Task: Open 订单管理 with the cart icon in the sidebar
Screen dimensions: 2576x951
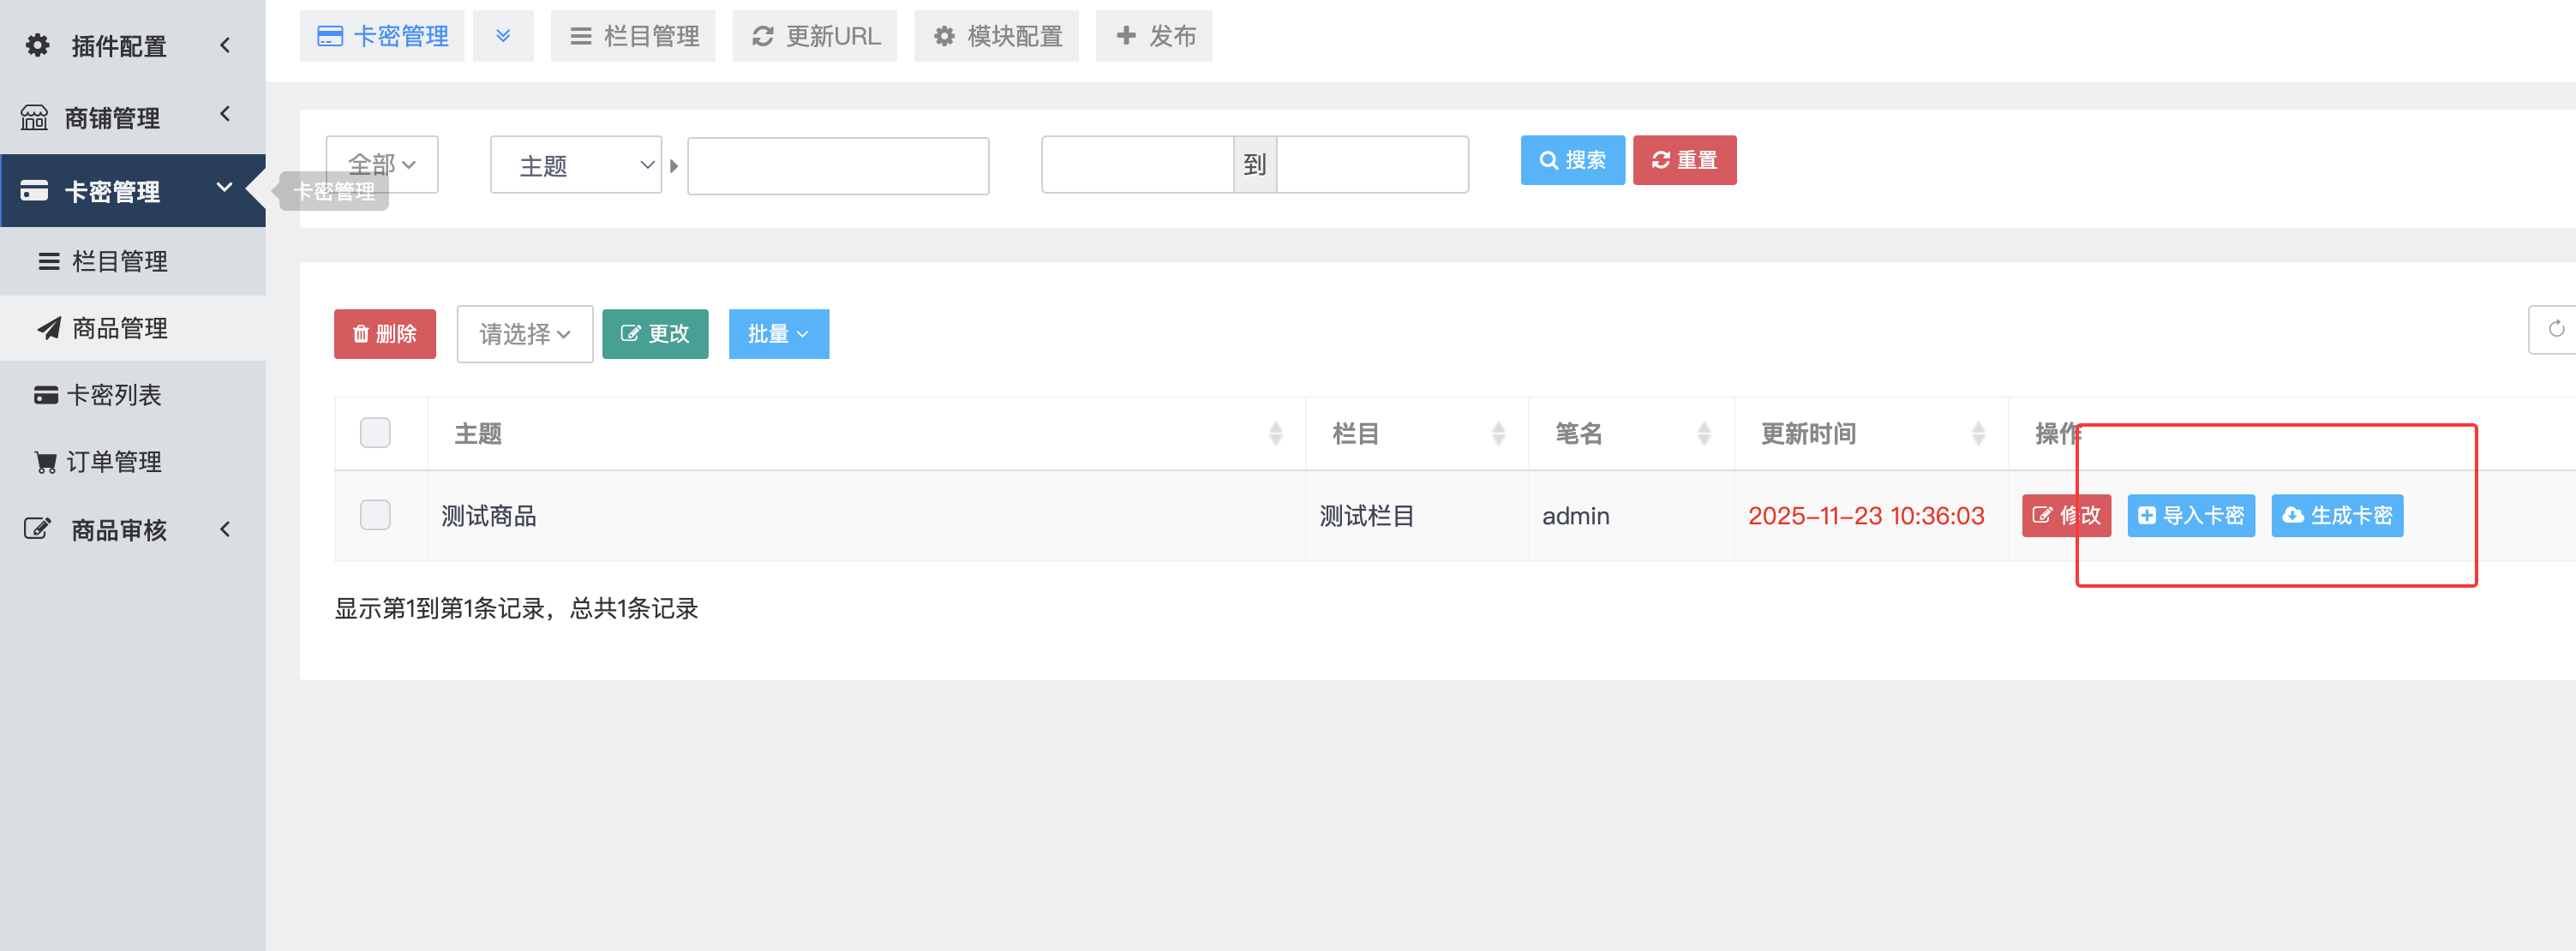Action: click(112, 462)
